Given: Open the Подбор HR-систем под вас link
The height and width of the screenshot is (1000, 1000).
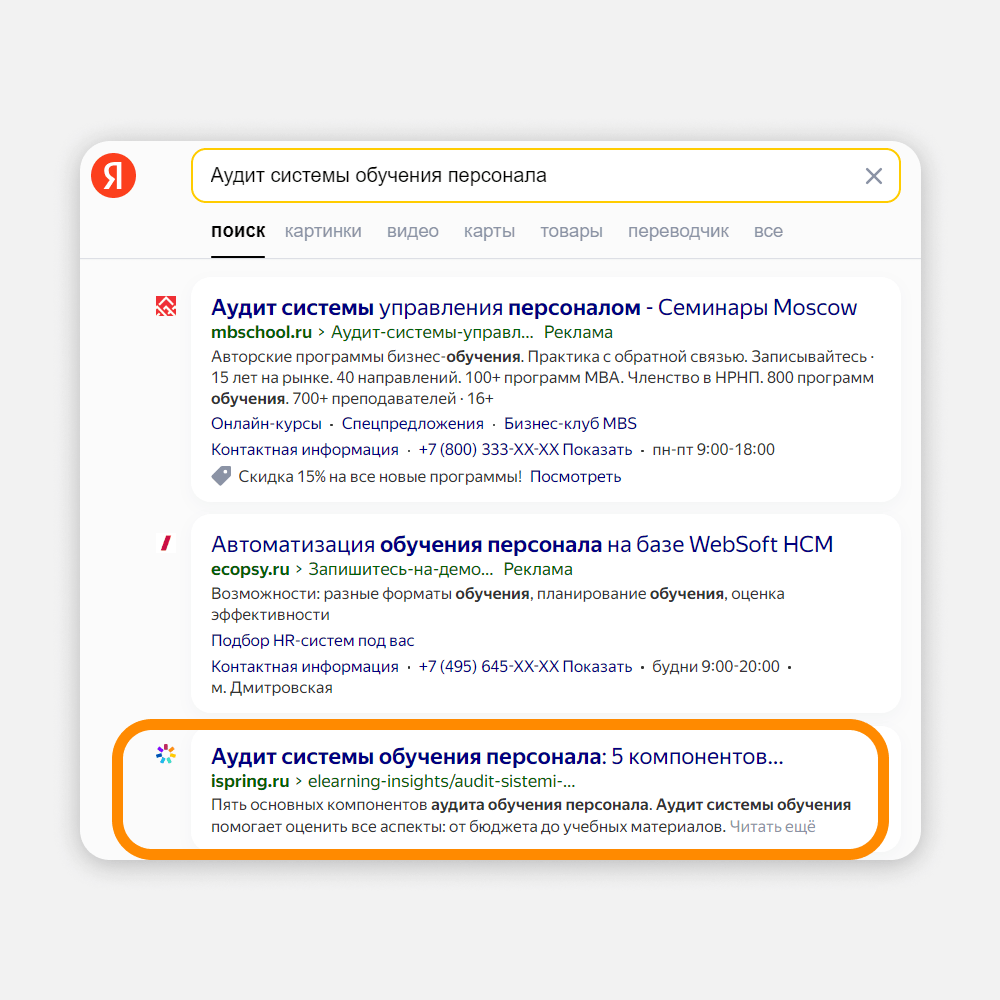Looking at the screenshot, I should point(312,640).
